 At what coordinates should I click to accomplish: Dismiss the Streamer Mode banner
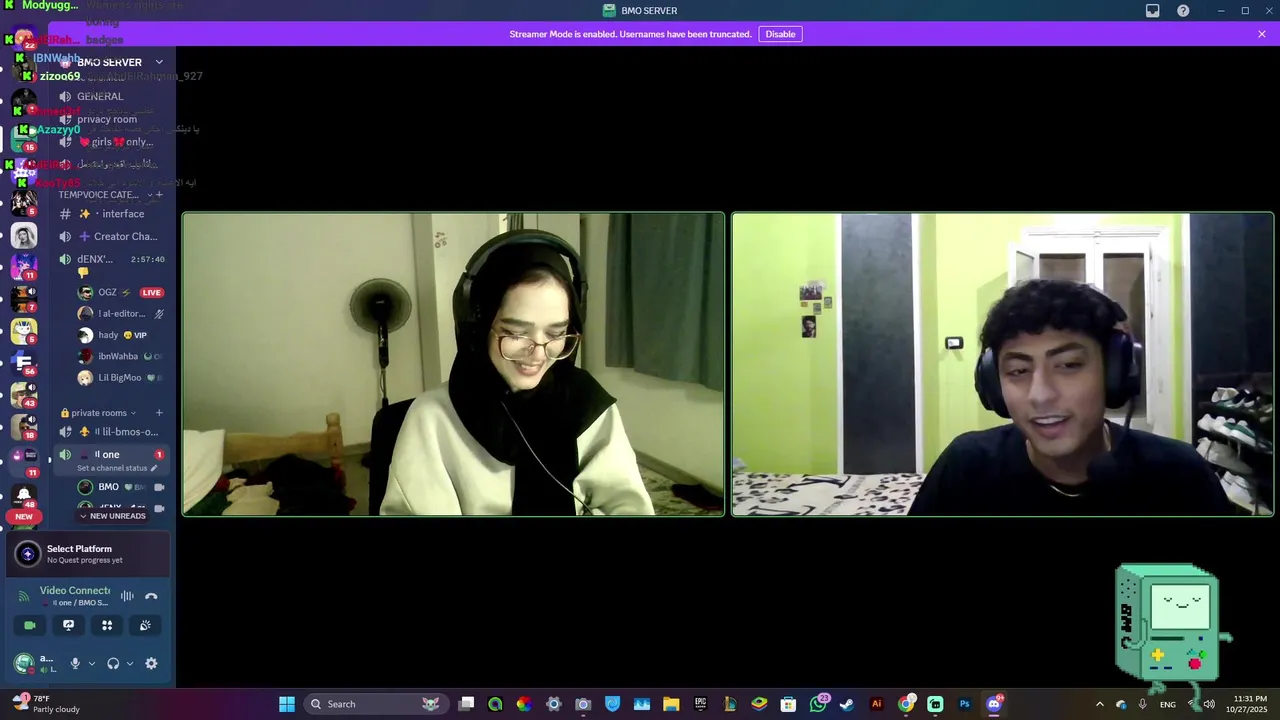tap(1262, 34)
